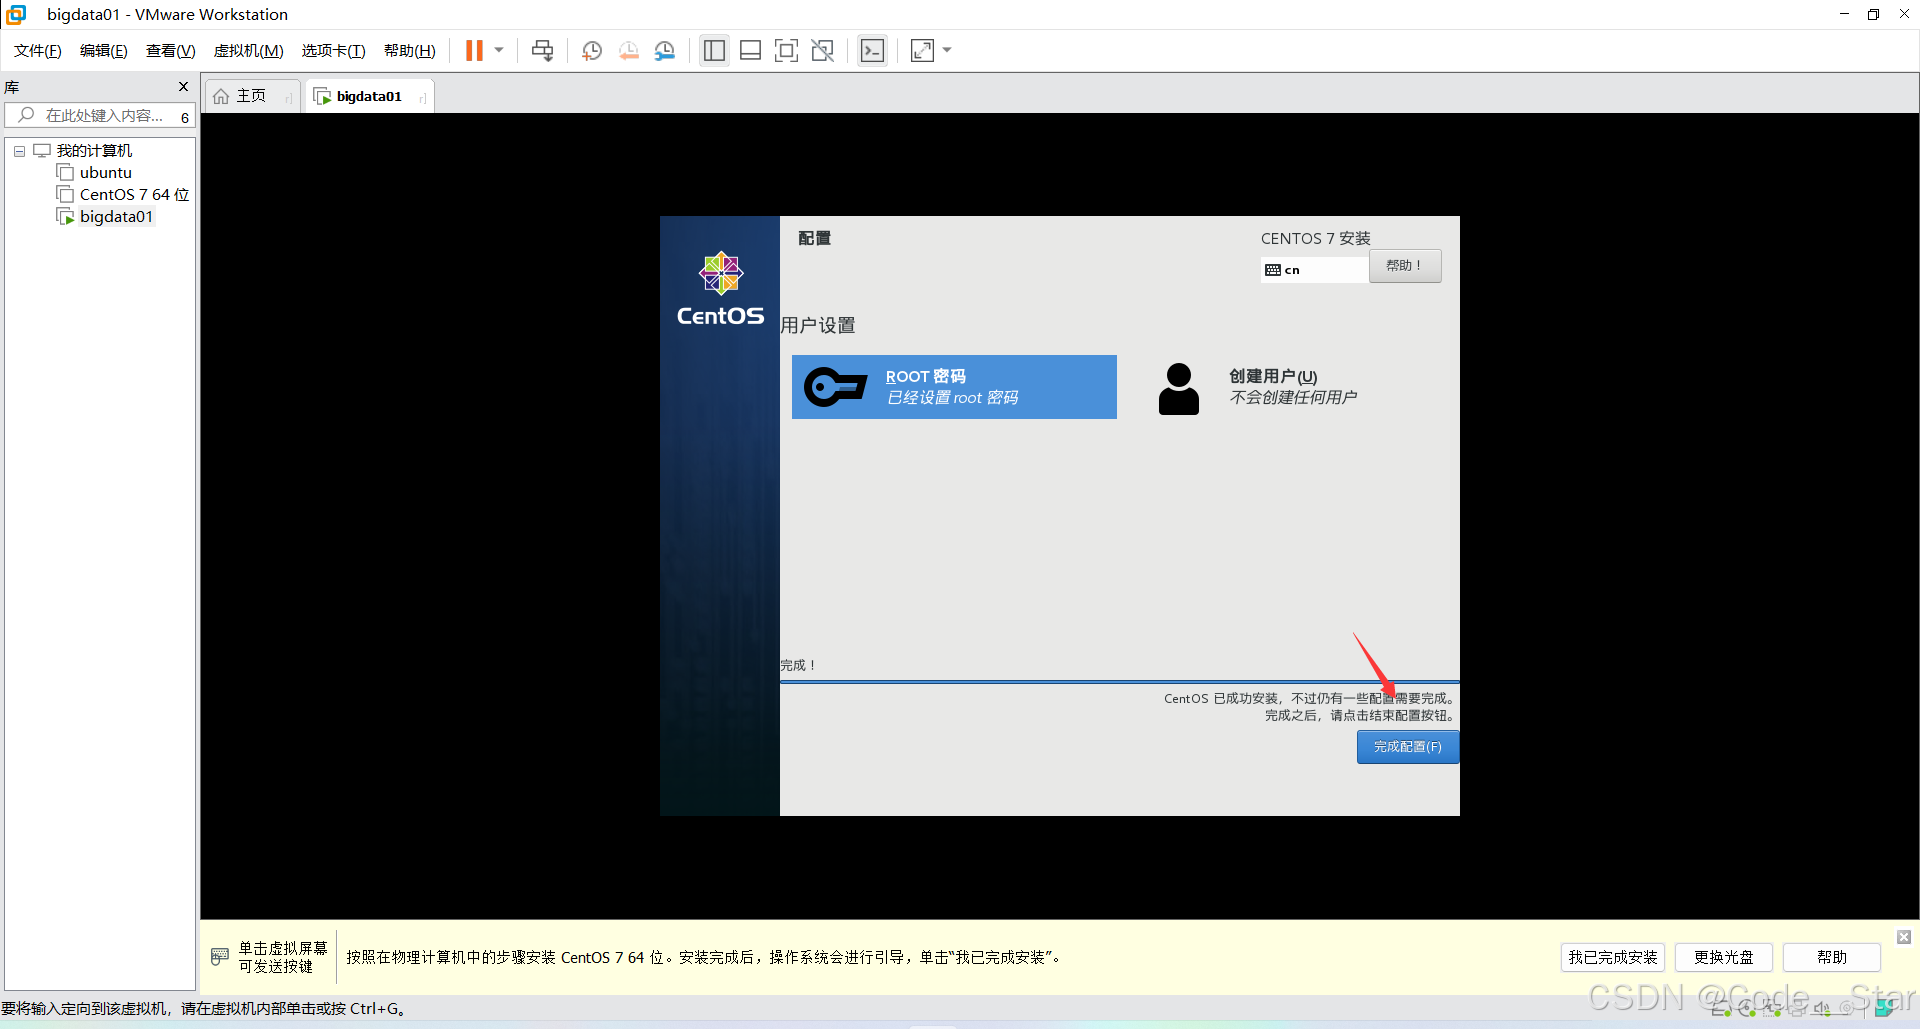Viewport: 1920px width, 1029px height.
Task: Click the VMware Workstation title bar icon
Action: (x=17, y=14)
